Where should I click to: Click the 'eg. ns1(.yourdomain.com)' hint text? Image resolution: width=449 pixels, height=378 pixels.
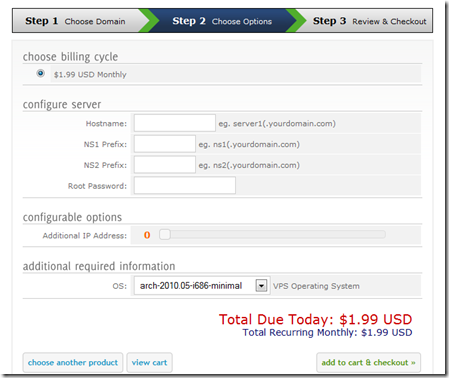pyautogui.click(x=249, y=144)
